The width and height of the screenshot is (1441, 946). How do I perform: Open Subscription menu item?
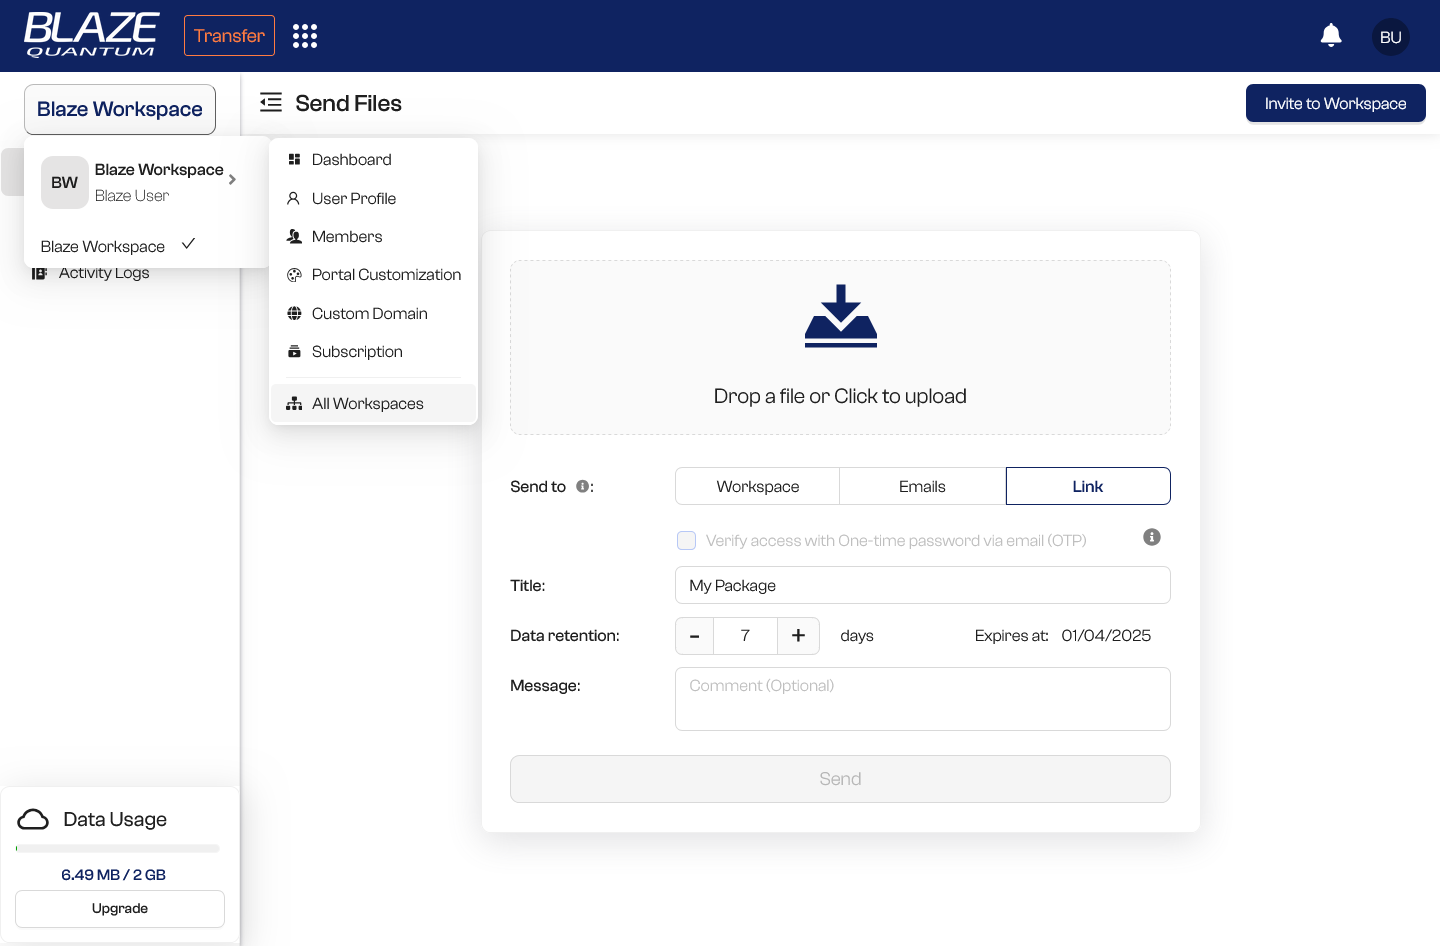373,351
